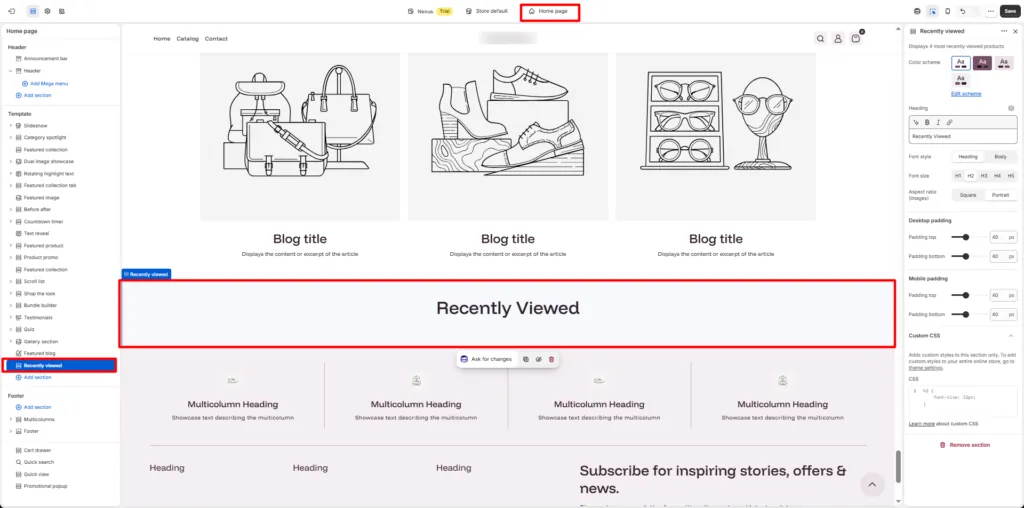Screen dimensions: 1024x508
Task: Expand the Multicolumns footer section
Action: pyautogui.click(x=10, y=419)
